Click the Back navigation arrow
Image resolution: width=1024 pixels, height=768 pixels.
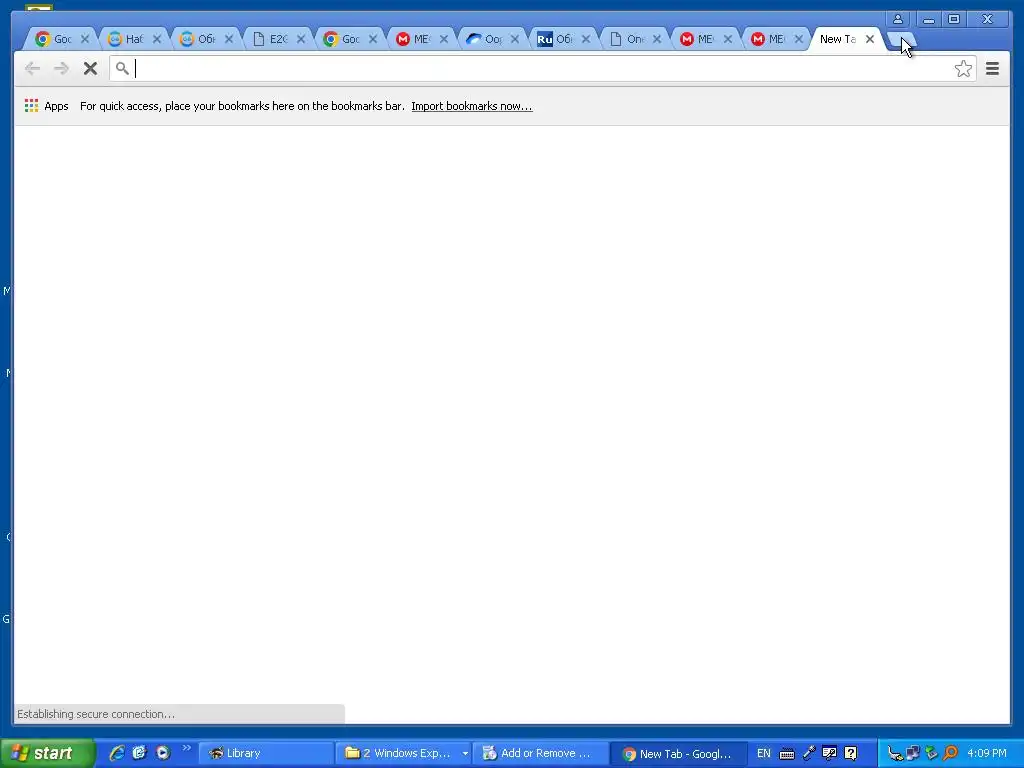(x=32, y=69)
